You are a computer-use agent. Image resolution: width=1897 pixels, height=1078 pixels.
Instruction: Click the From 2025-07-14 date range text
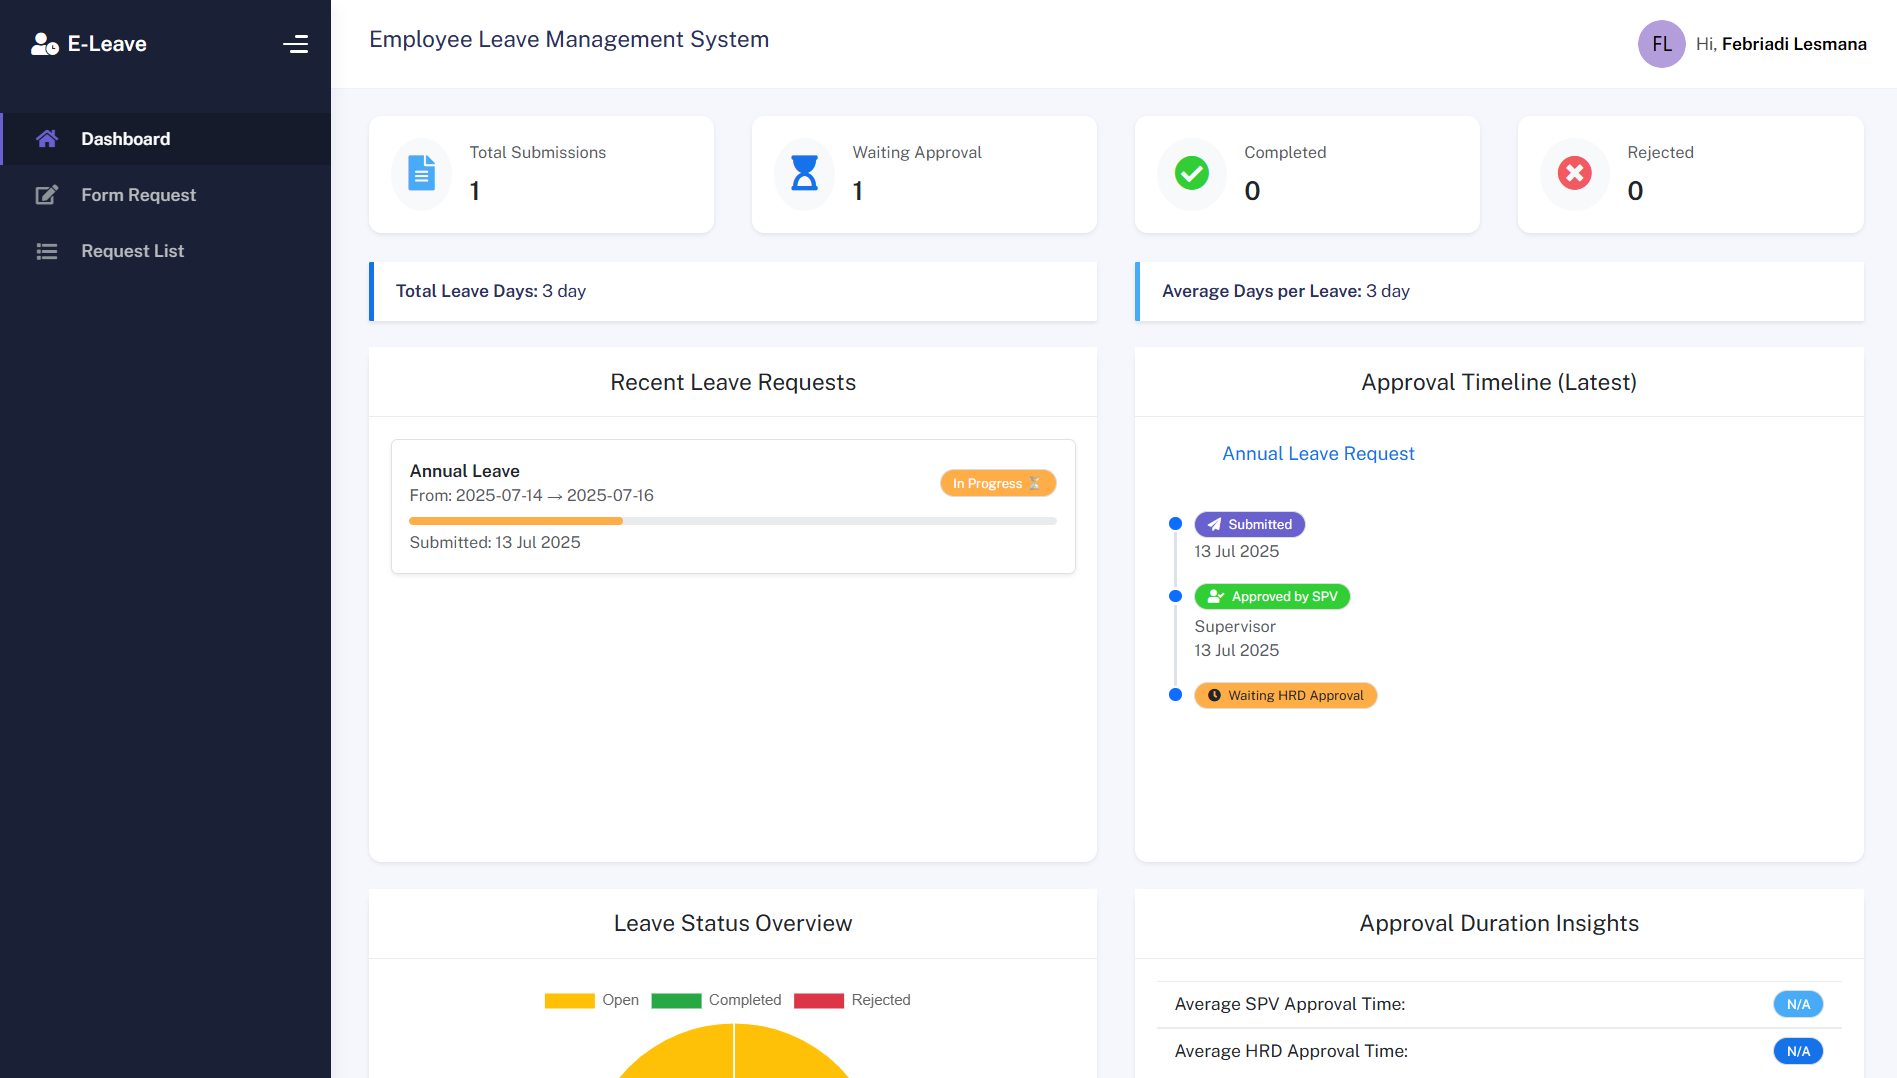point(531,495)
